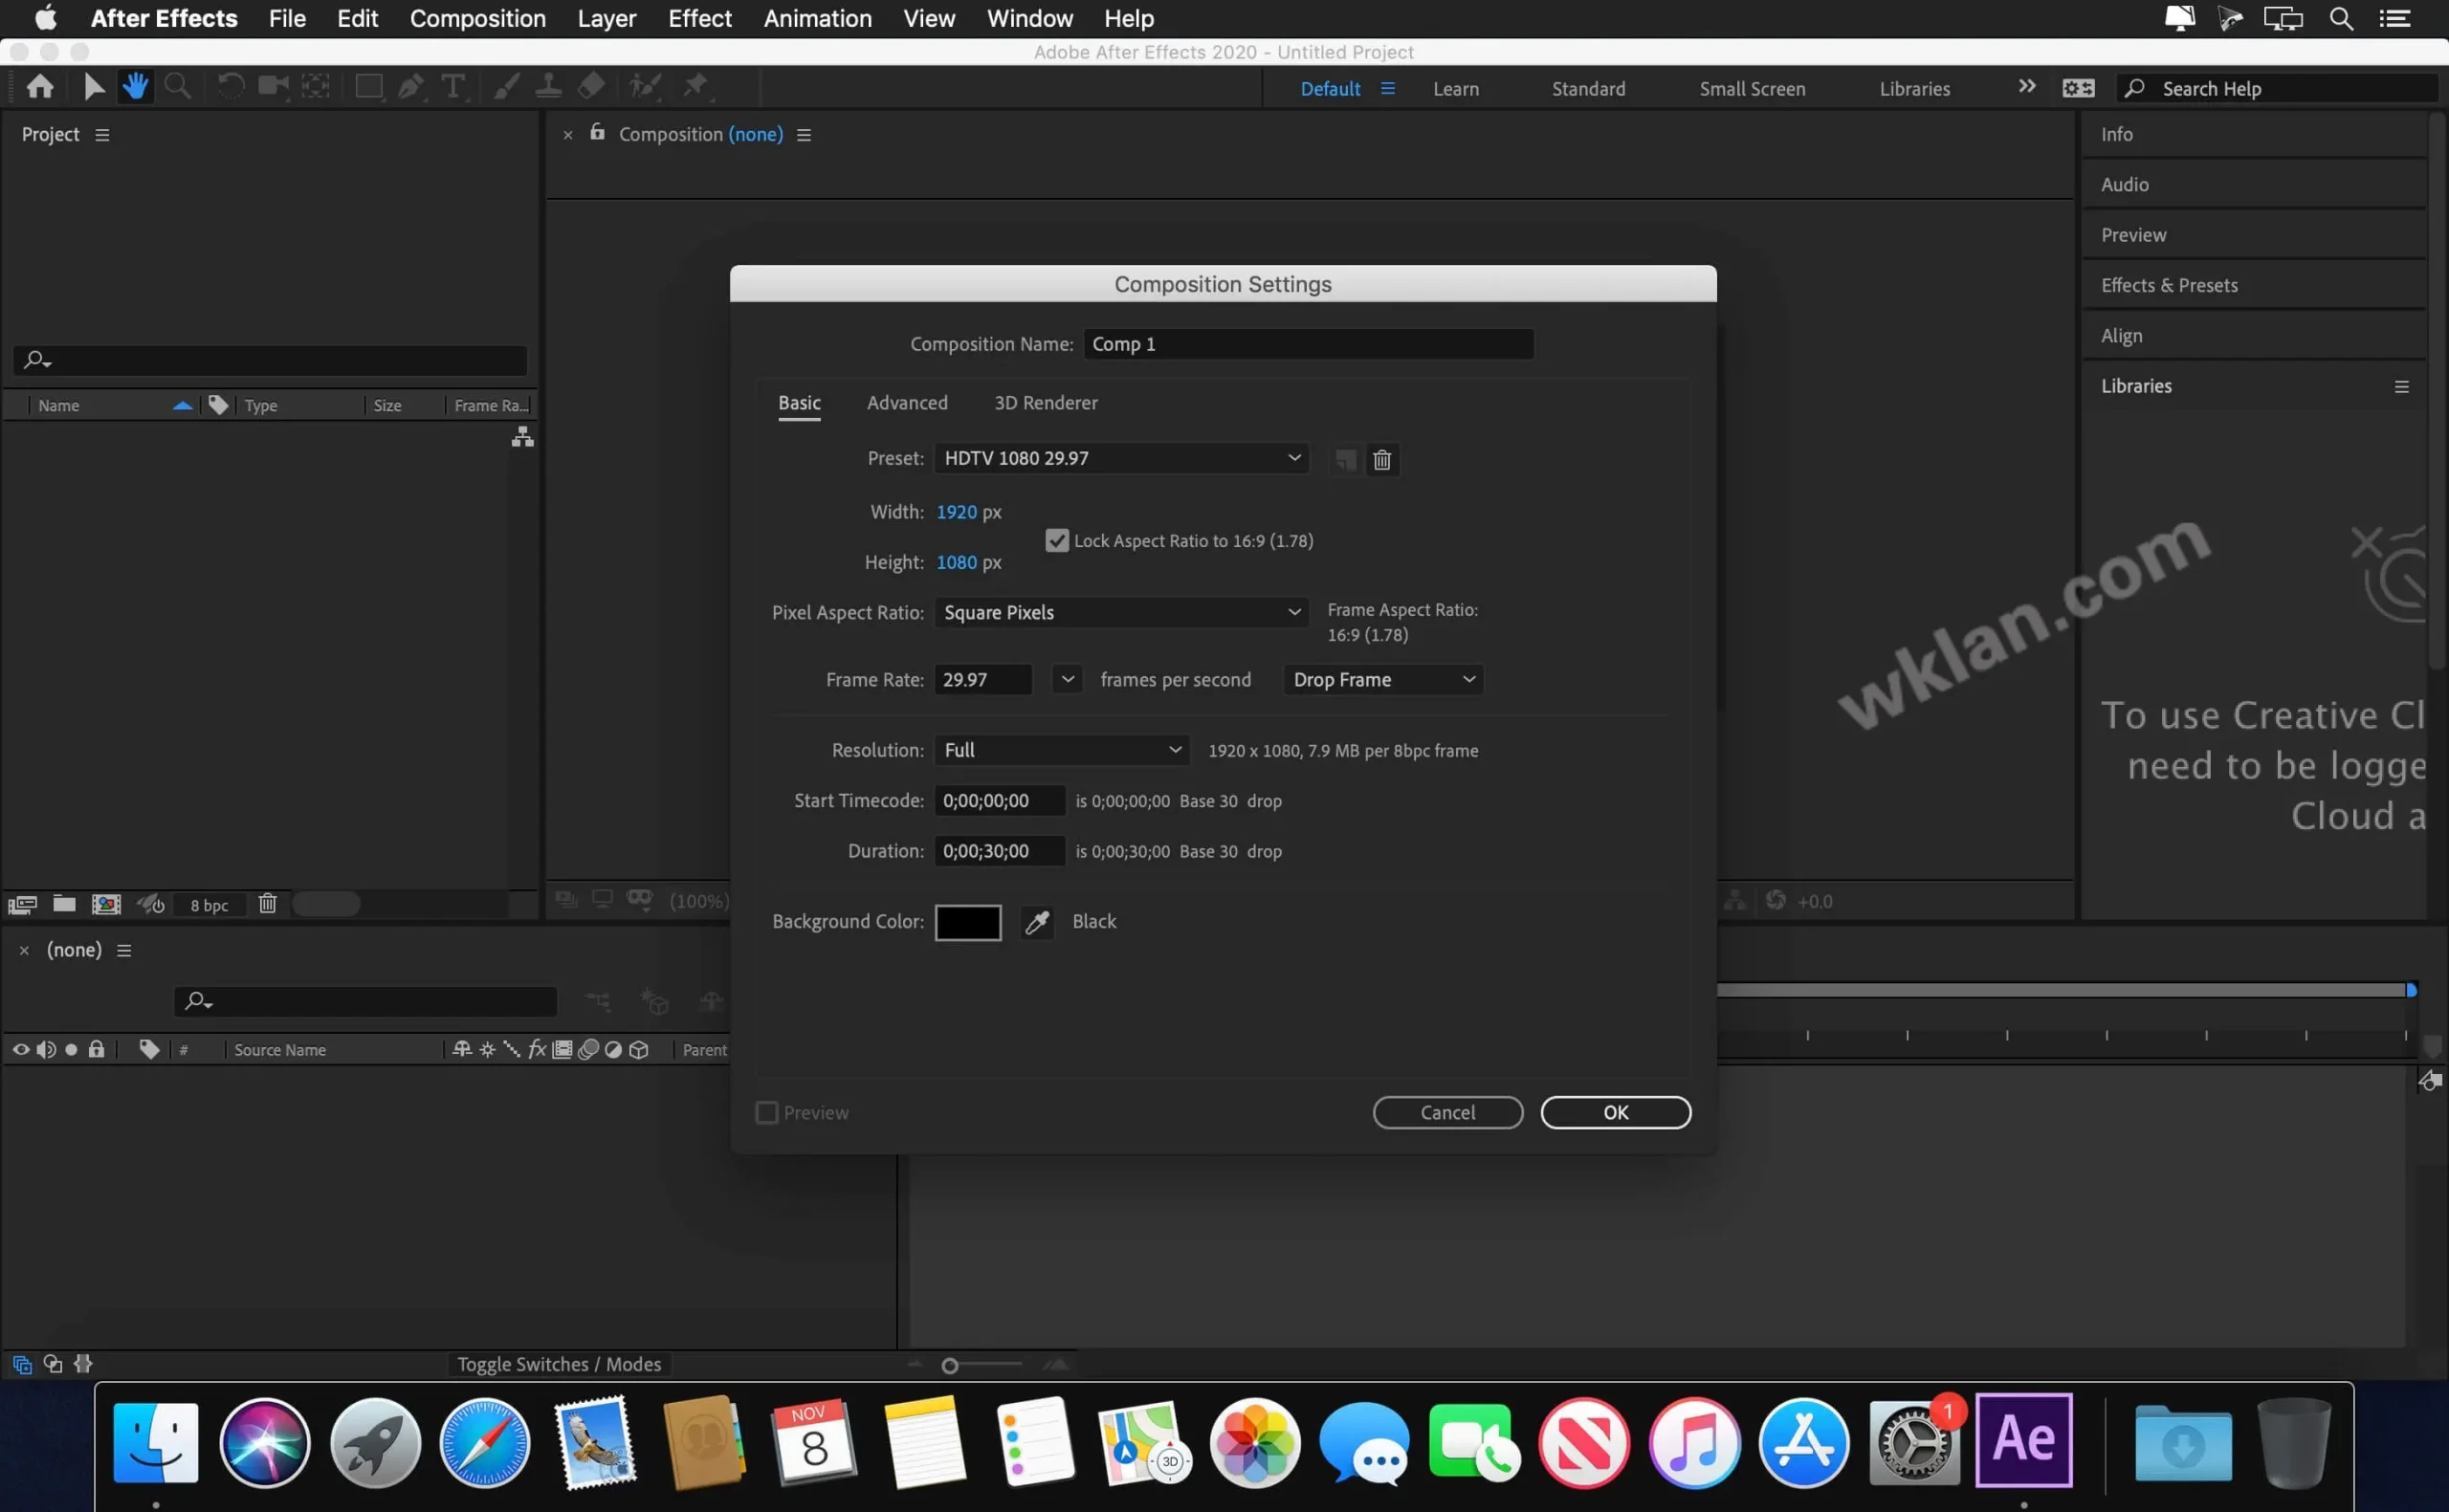Open the Preset dropdown showing HDTV 1080 29.97
The height and width of the screenshot is (1512, 2449).
(1121, 458)
